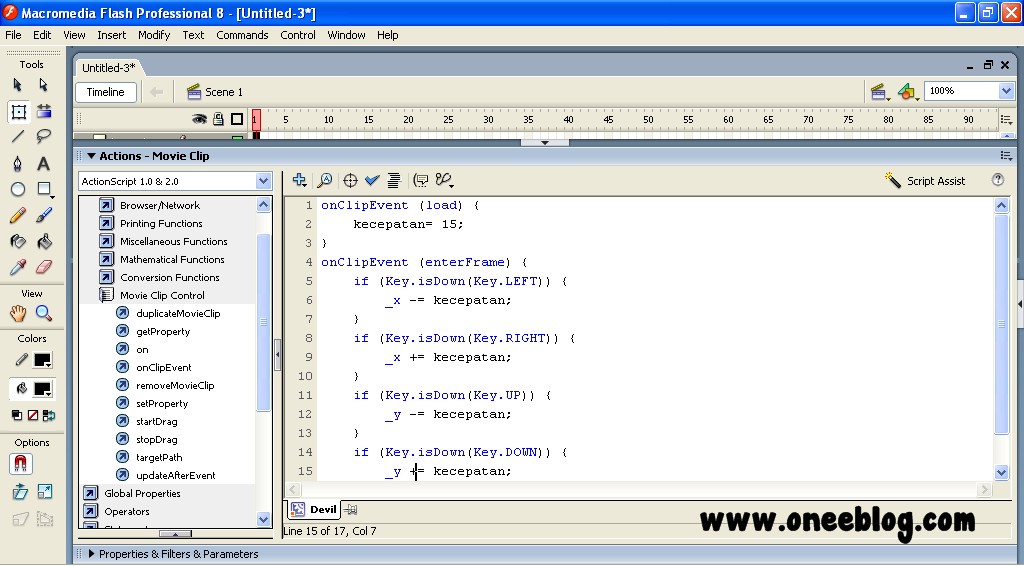The height and width of the screenshot is (566, 1024).
Task: Click the No Color button
Action: (33, 415)
